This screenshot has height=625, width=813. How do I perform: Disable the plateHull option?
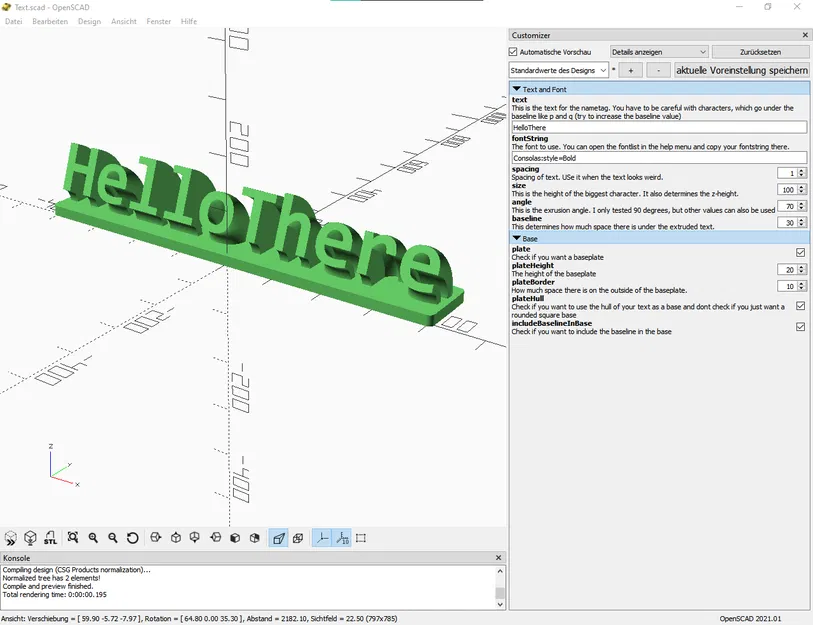point(800,305)
